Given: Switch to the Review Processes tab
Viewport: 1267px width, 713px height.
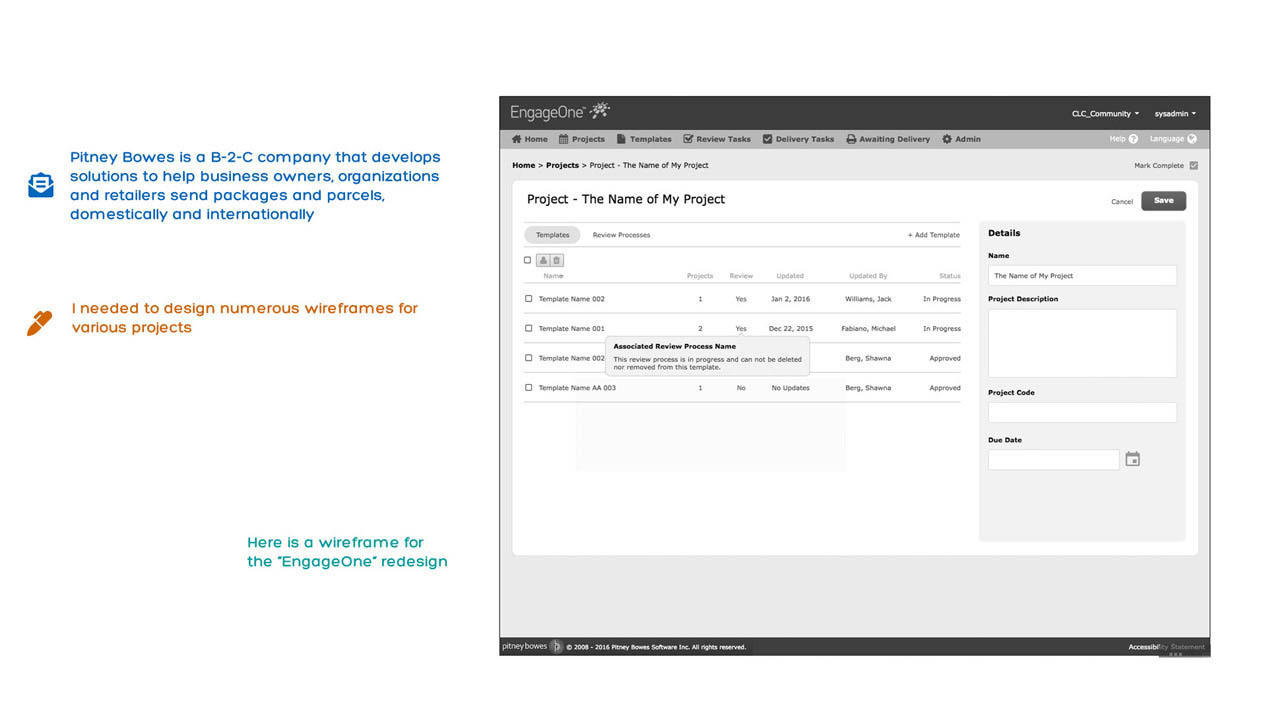Looking at the screenshot, I should (621, 235).
